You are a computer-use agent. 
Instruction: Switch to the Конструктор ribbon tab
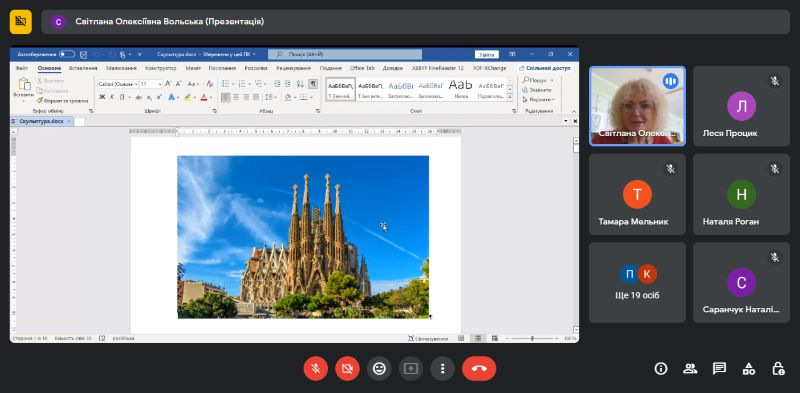160,68
